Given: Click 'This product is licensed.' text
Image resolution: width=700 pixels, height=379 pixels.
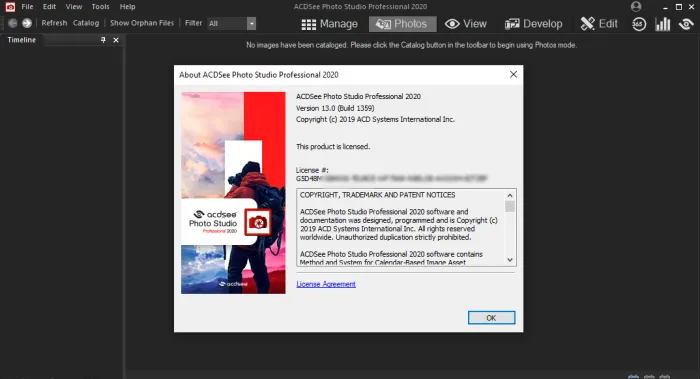Looking at the screenshot, I should (x=333, y=146).
